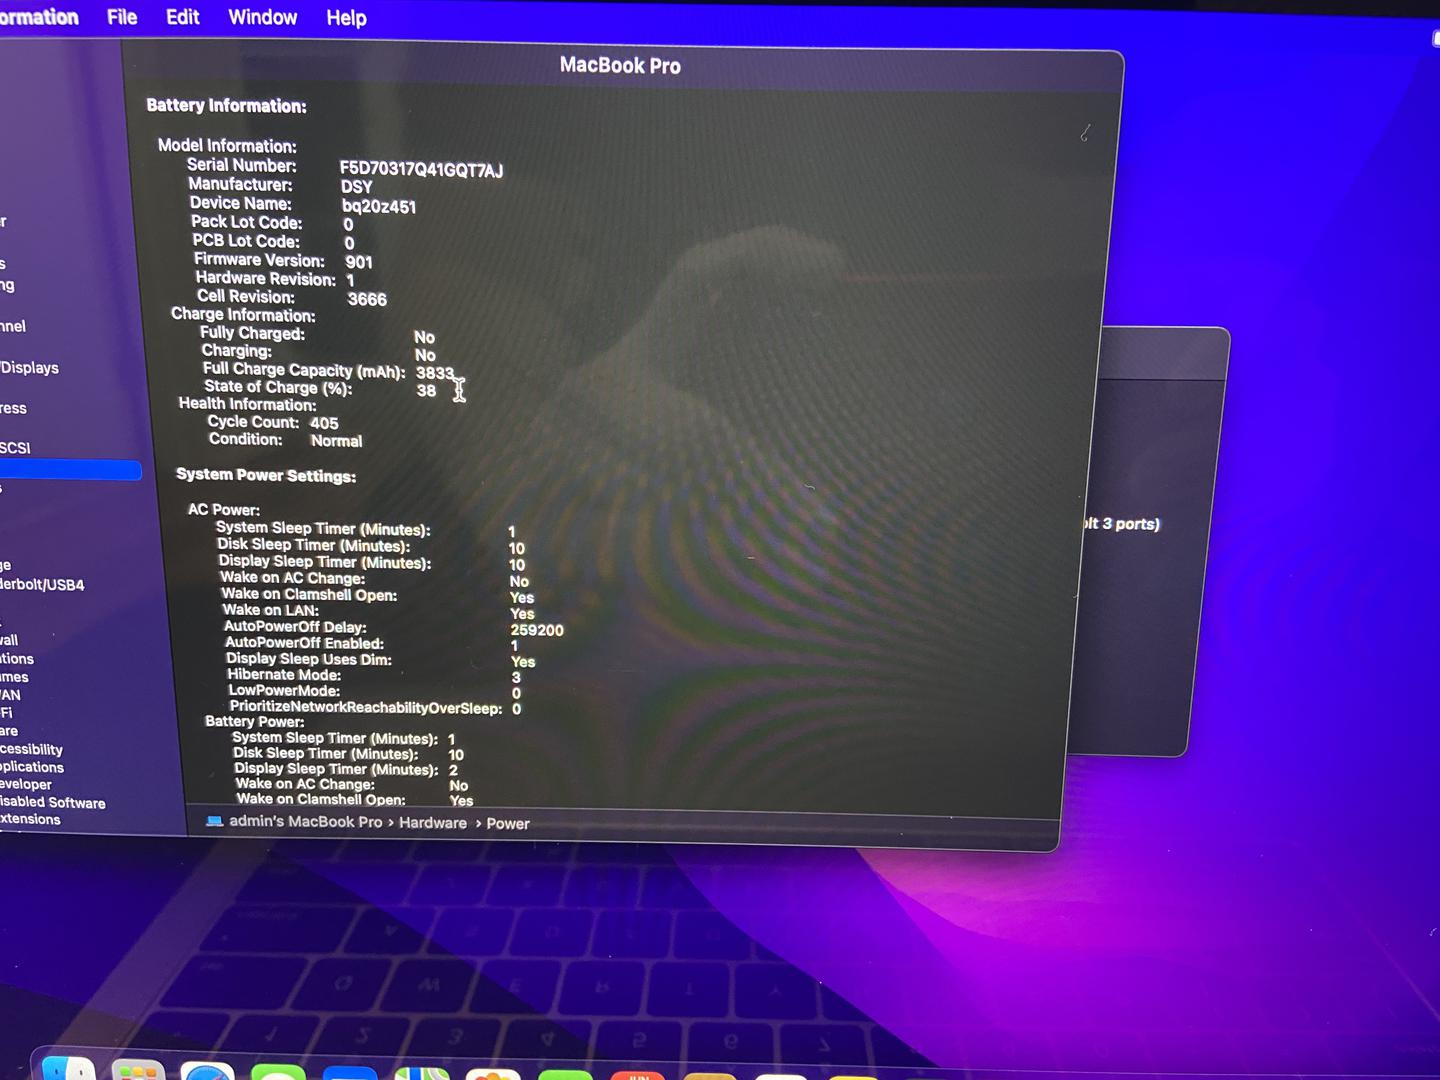Click the manufacturer value DSY
The width and height of the screenshot is (1440, 1080).
[356, 187]
